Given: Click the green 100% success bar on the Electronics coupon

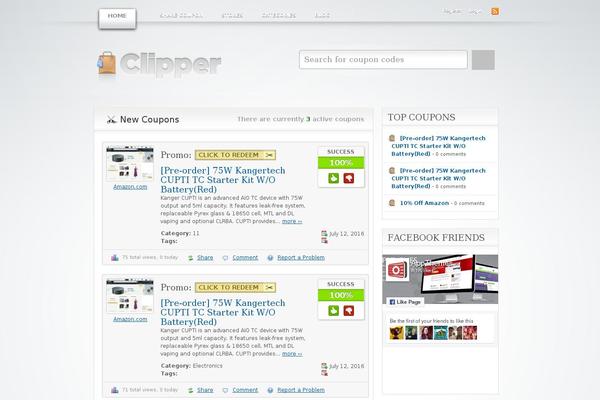Looking at the screenshot, I should (x=341, y=295).
